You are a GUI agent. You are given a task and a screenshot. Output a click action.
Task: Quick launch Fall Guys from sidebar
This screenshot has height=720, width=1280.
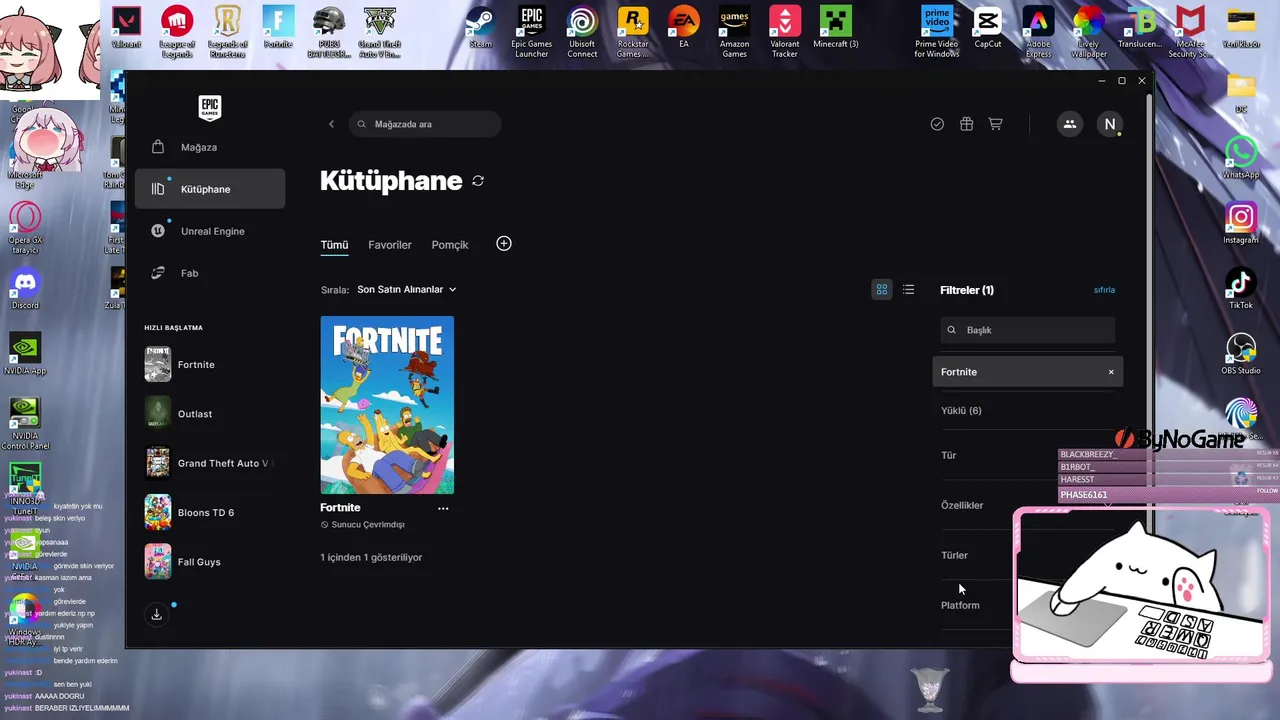(210, 562)
